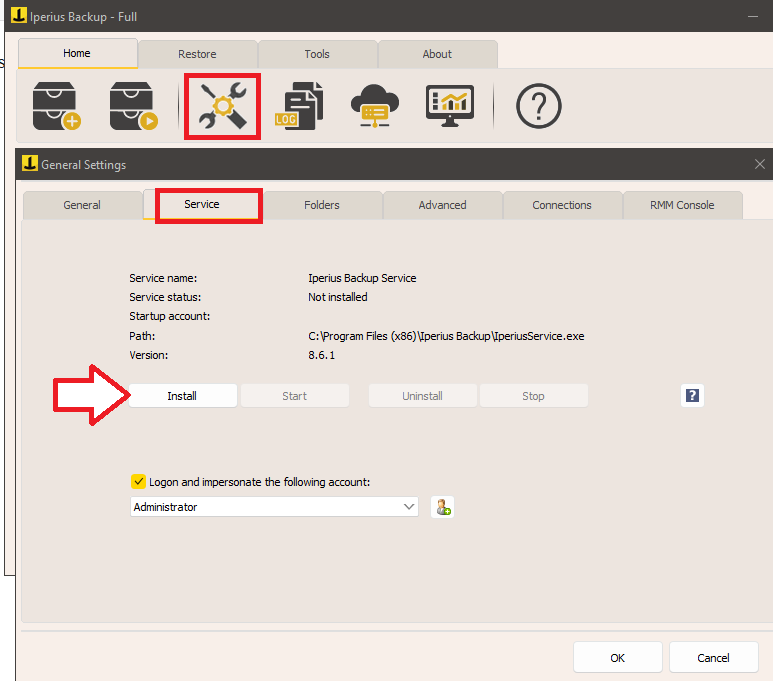Click the General Settings title logo
Viewport: 773px width, 681px height.
pos(30,163)
